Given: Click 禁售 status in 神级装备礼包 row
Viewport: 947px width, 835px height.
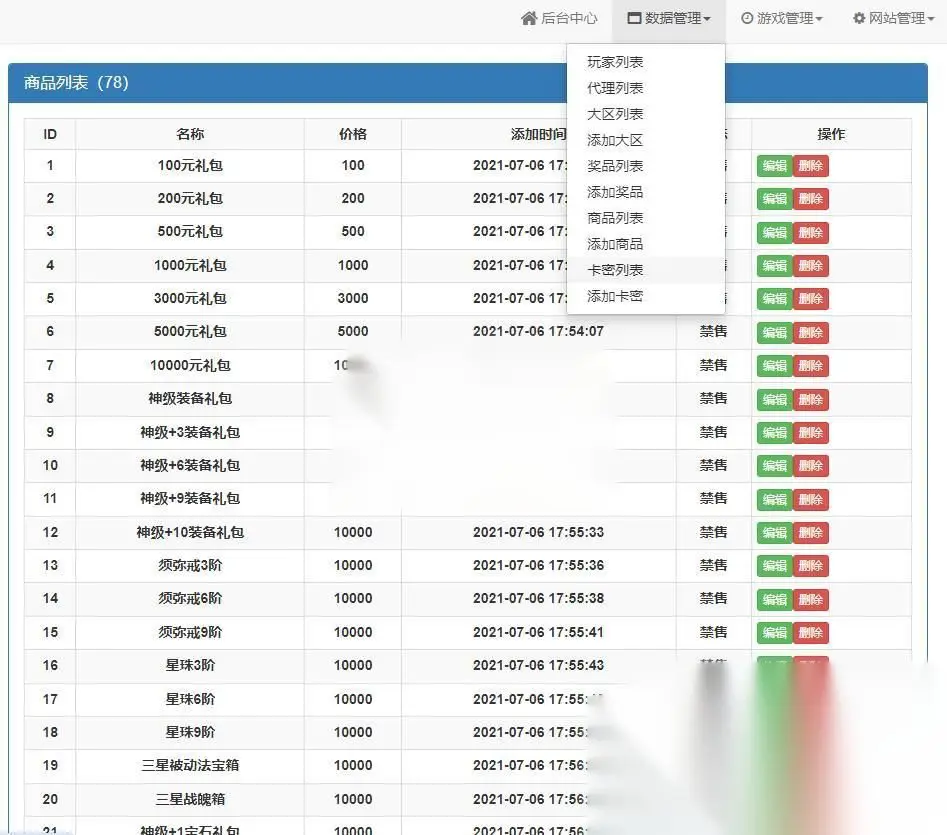Looking at the screenshot, I should tap(713, 398).
